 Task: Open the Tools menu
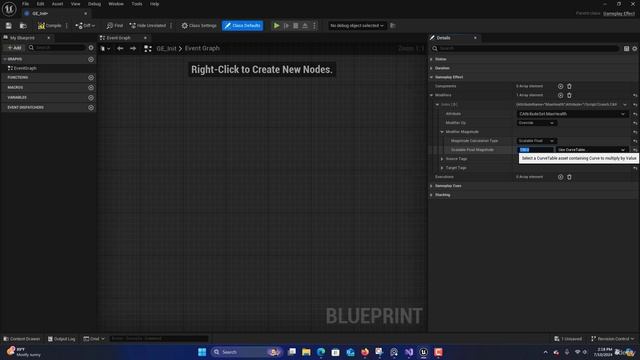coord(137,4)
